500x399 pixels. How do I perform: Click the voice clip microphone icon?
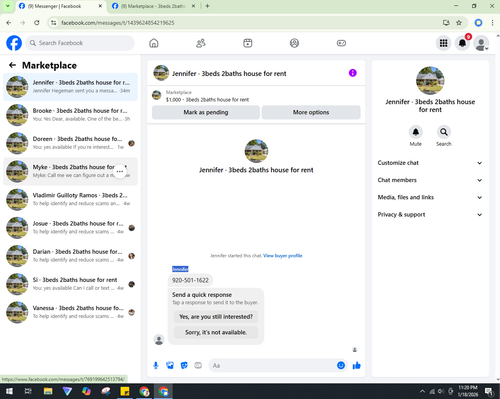click(x=156, y=366)
